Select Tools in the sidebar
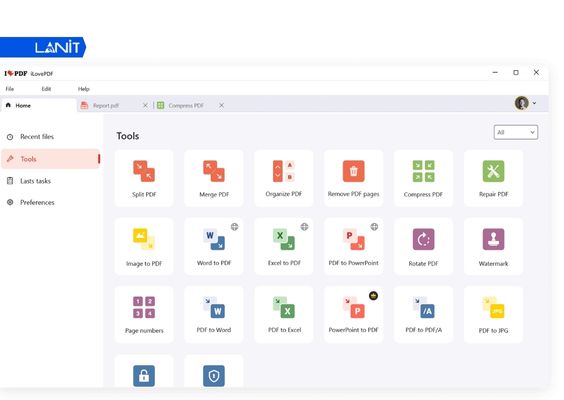This screenshot has width=564, height=400. point(50,159)
